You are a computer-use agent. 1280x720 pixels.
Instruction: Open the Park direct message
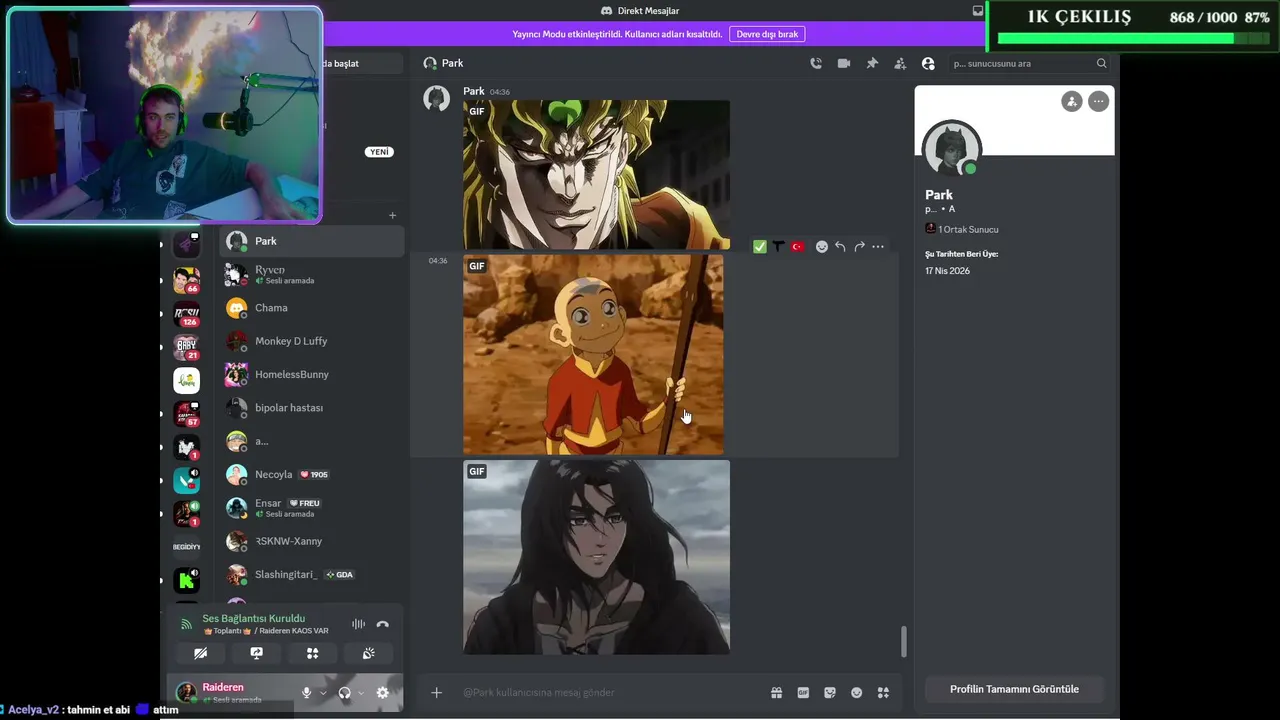click(x=312, y=241)
